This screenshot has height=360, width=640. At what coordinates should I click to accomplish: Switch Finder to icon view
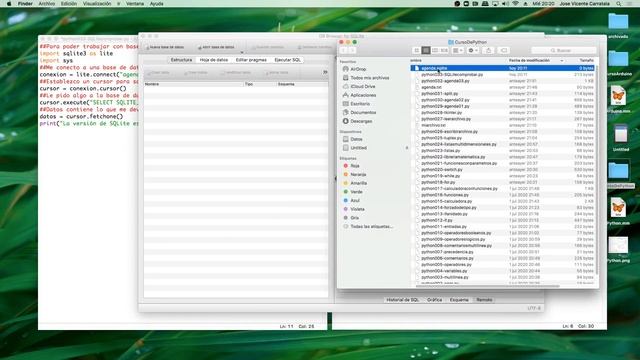416,50
